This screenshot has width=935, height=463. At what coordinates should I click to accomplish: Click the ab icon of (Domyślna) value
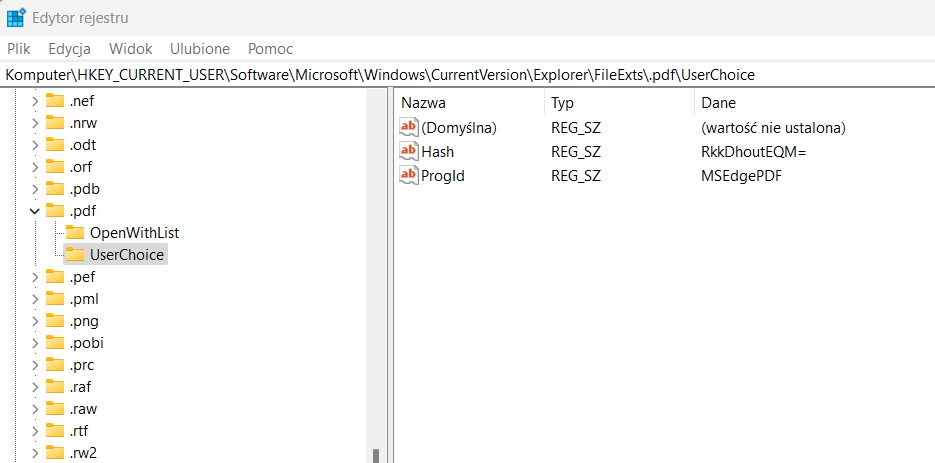[x=410, y=127]
